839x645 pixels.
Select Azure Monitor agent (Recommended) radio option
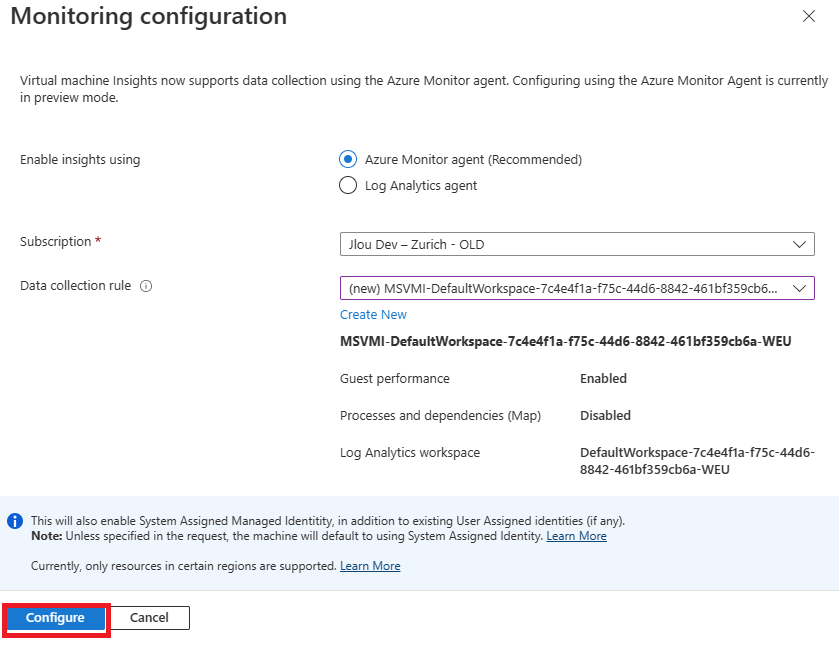point(348,160)
